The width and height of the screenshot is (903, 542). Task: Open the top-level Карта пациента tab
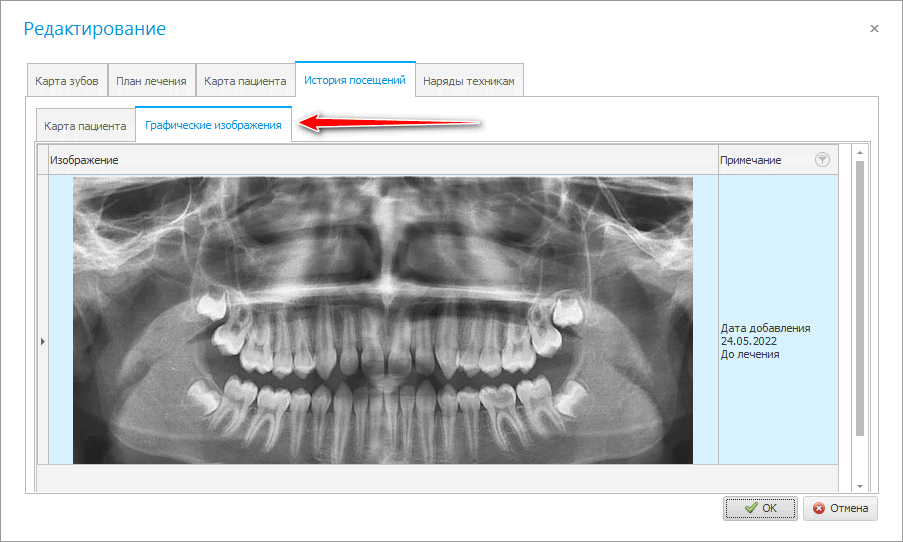click(245, 81)
